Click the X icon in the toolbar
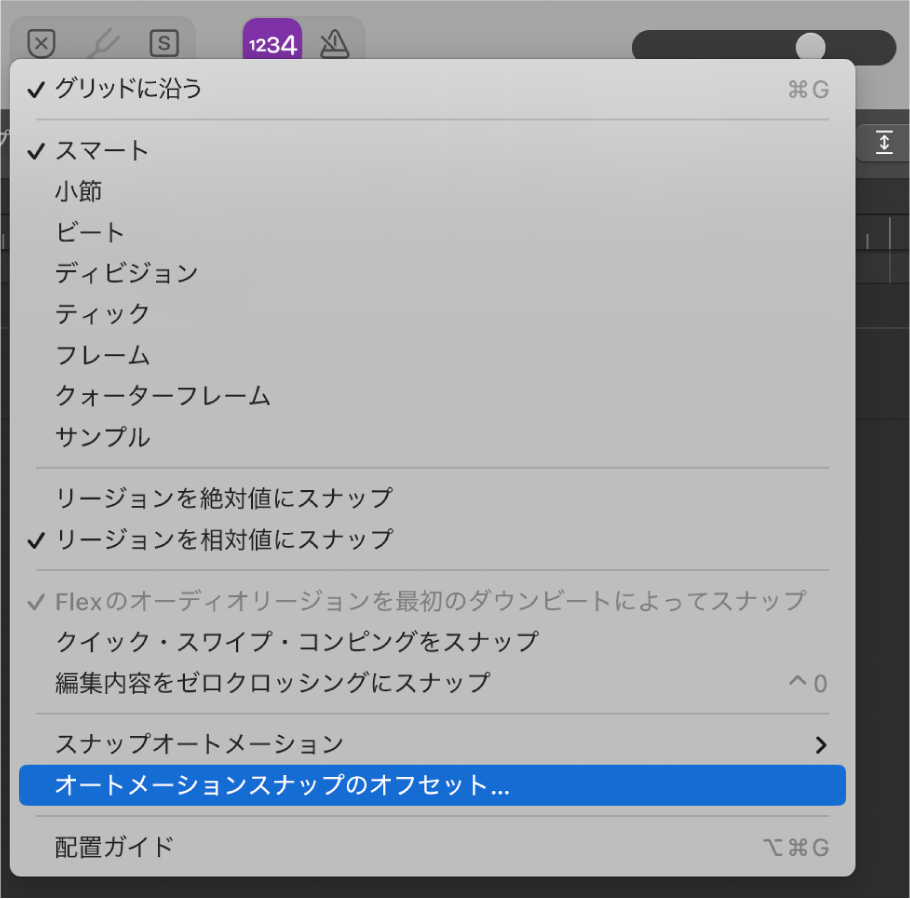 click(x=42, y=44)
